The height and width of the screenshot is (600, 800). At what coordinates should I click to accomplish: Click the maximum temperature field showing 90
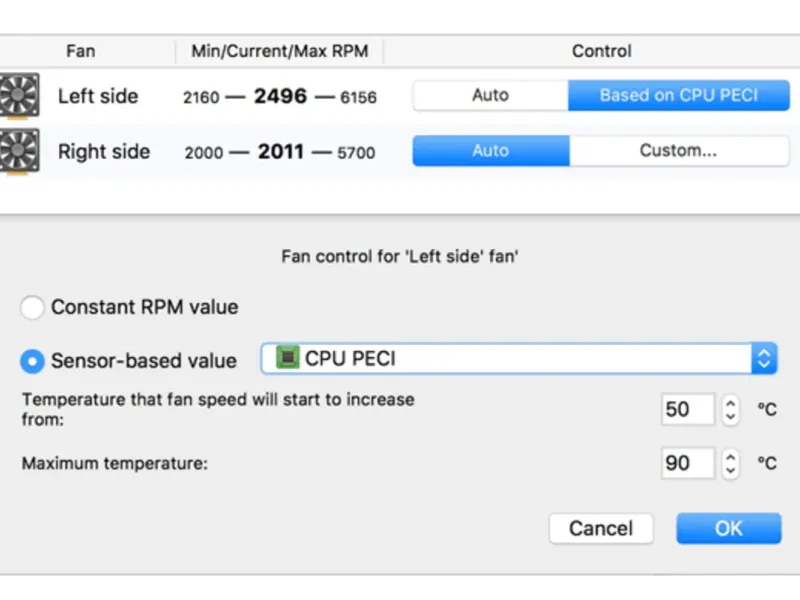pyautogui.click(x=687, y=463)
